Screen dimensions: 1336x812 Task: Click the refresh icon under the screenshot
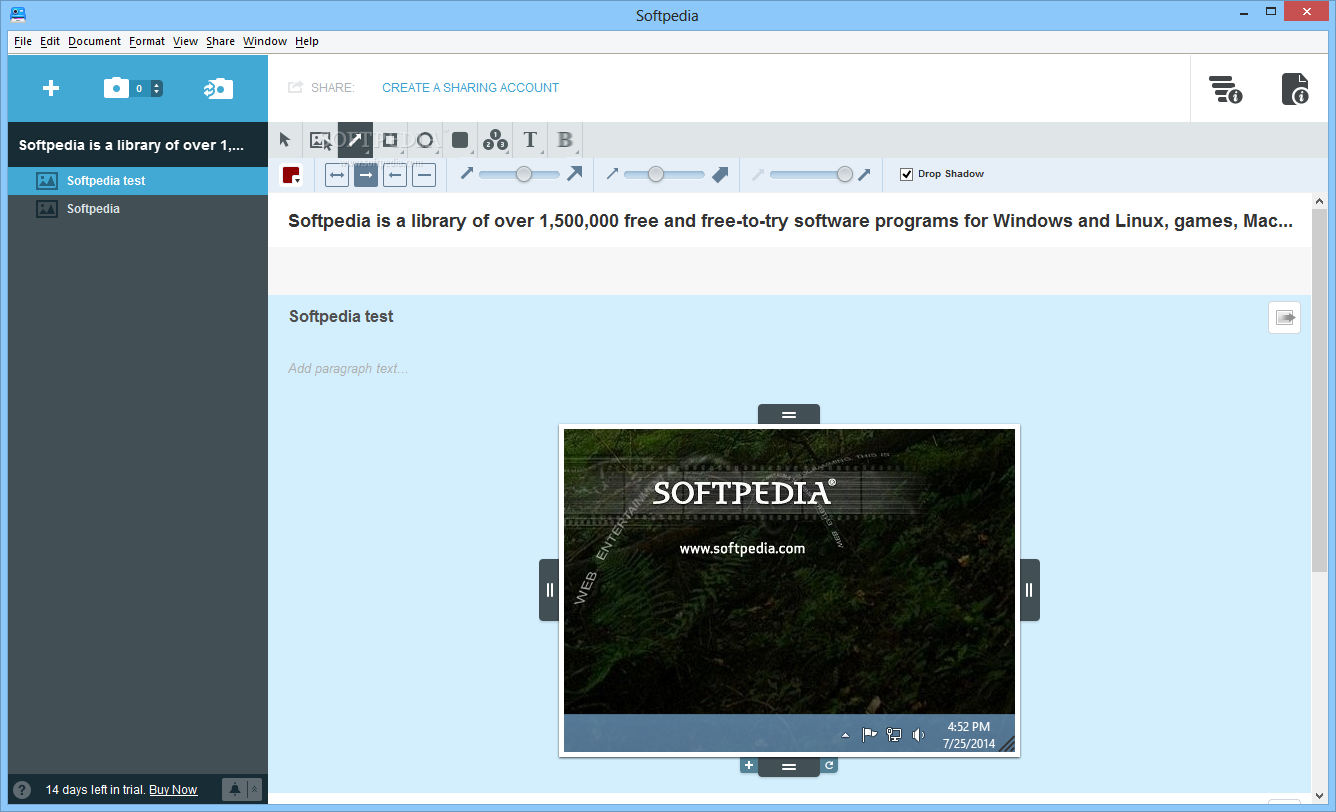pyautogui.click(x=829, y=765)
